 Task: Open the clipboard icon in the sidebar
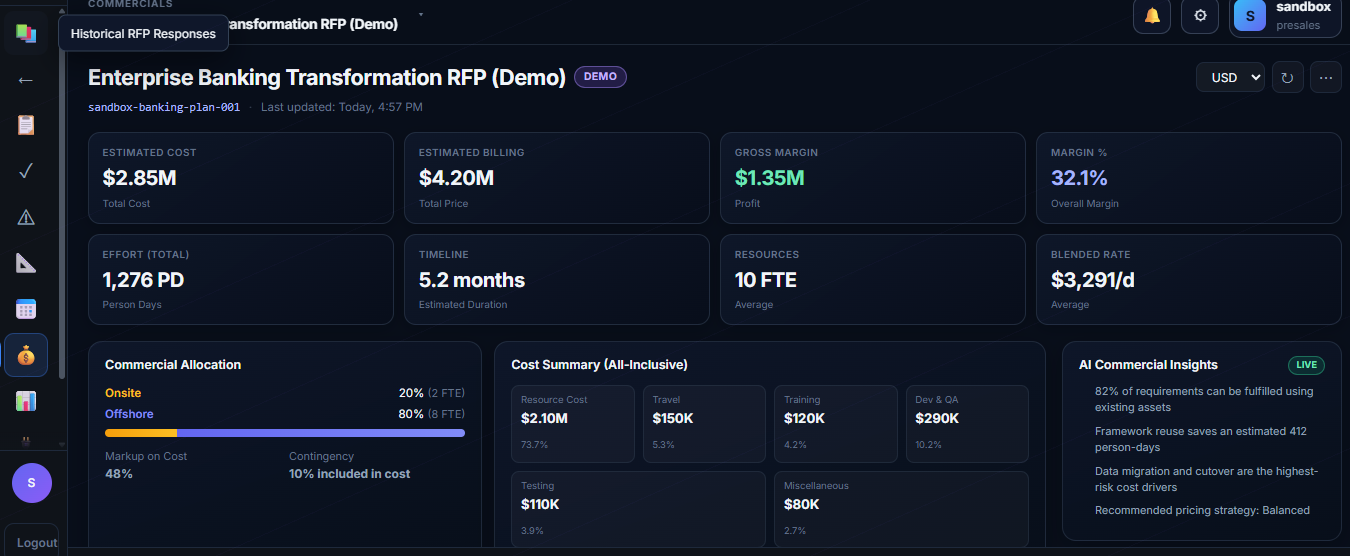click(x=26, y=125)
